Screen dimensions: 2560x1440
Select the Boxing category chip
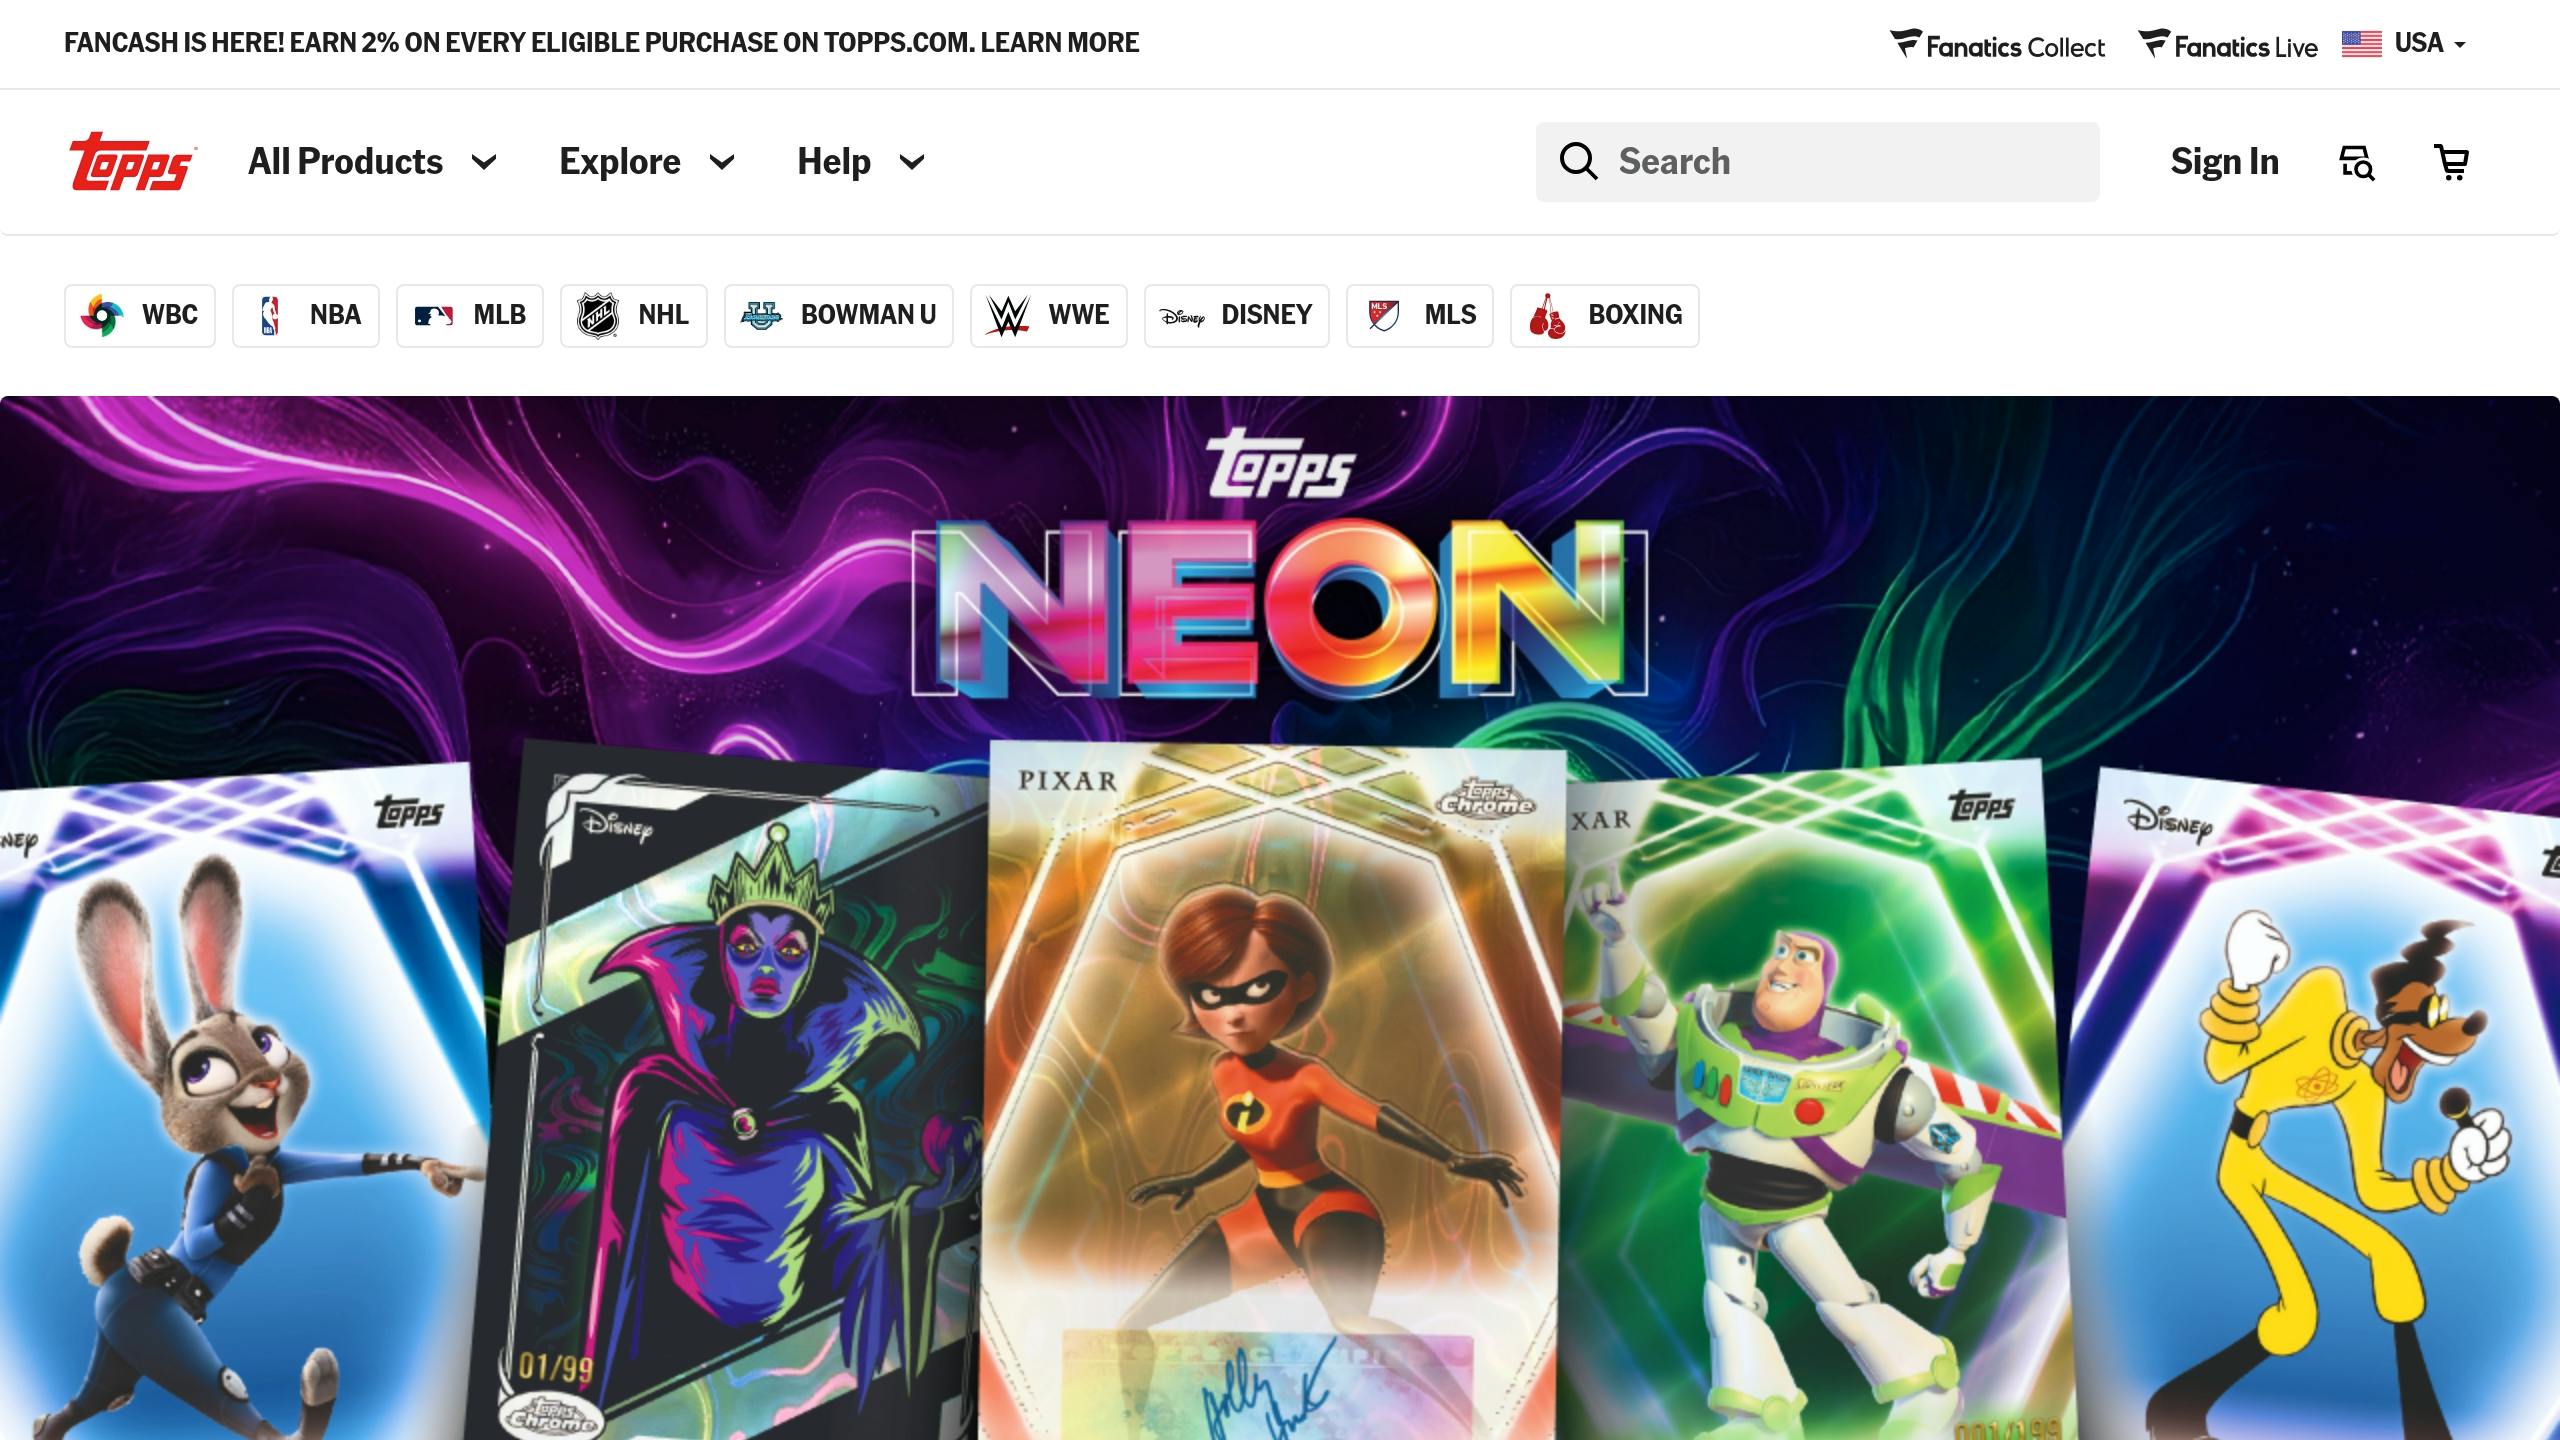[x=1605, y=315]
